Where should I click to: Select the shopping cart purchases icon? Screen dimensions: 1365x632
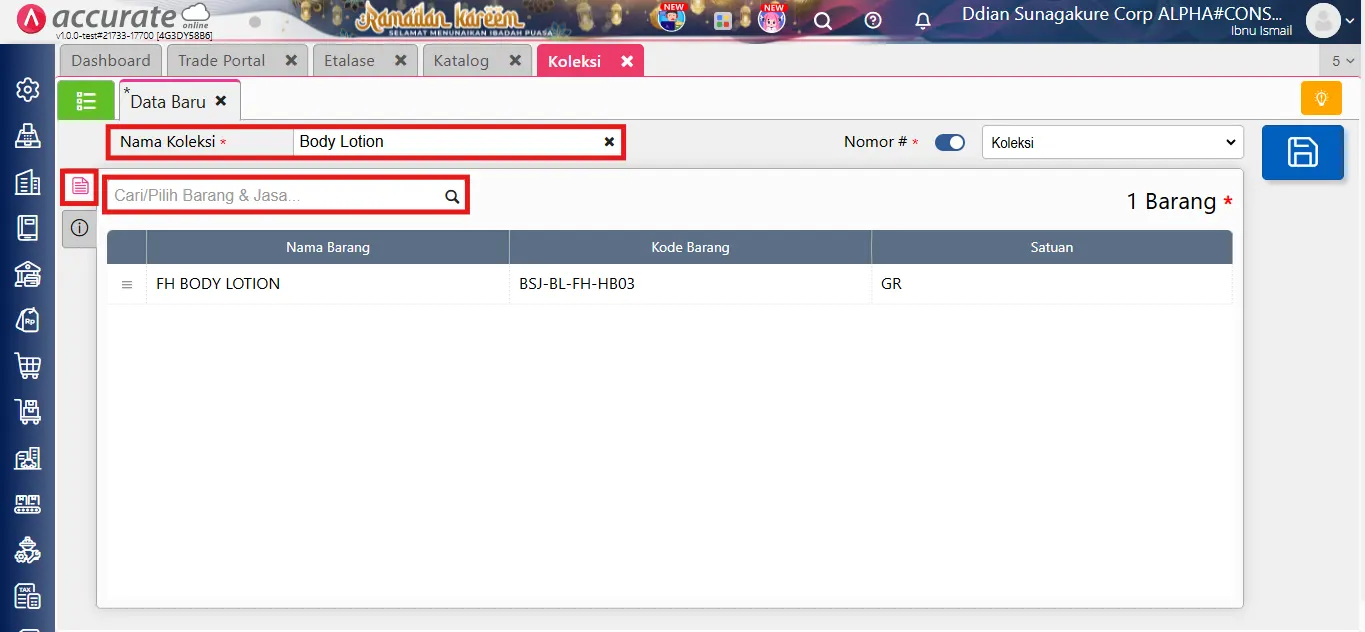[27, 366]
